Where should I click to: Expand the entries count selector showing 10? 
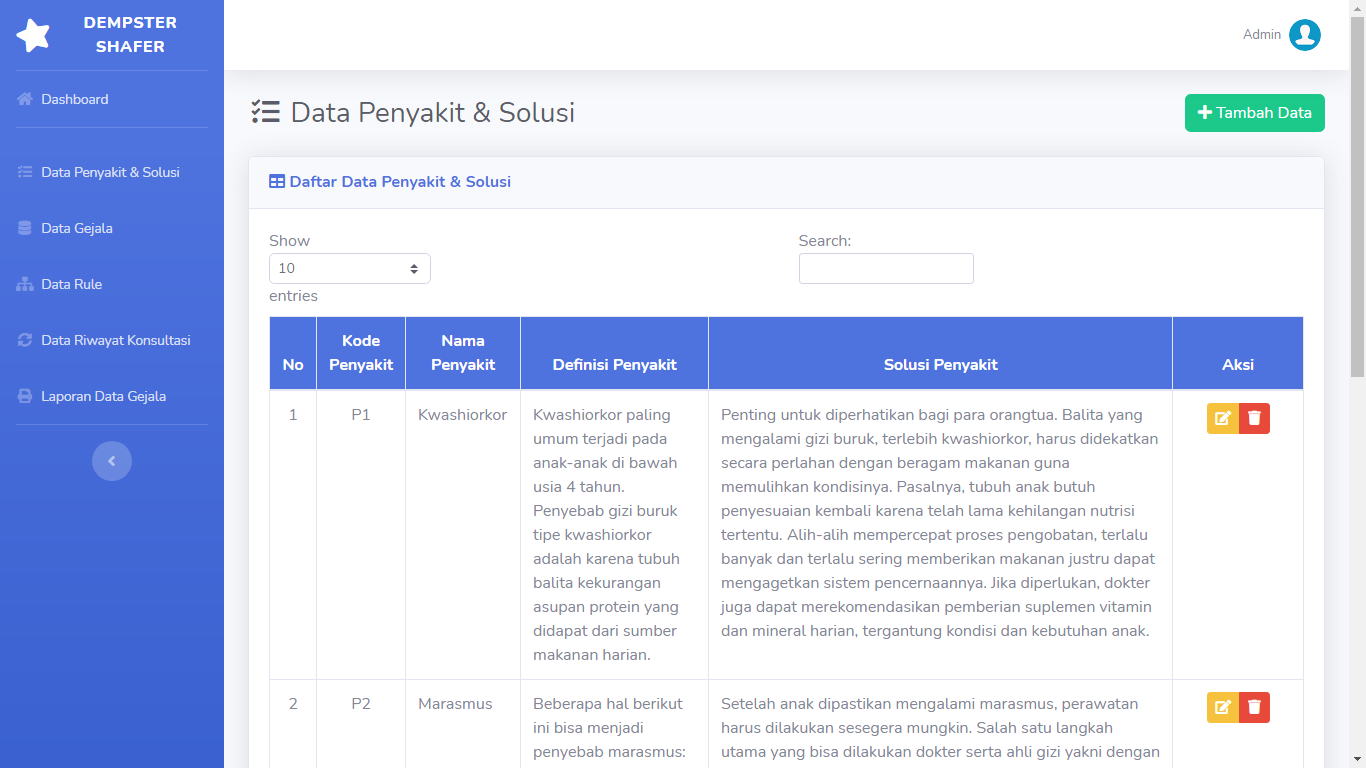(x=349, y=268)
